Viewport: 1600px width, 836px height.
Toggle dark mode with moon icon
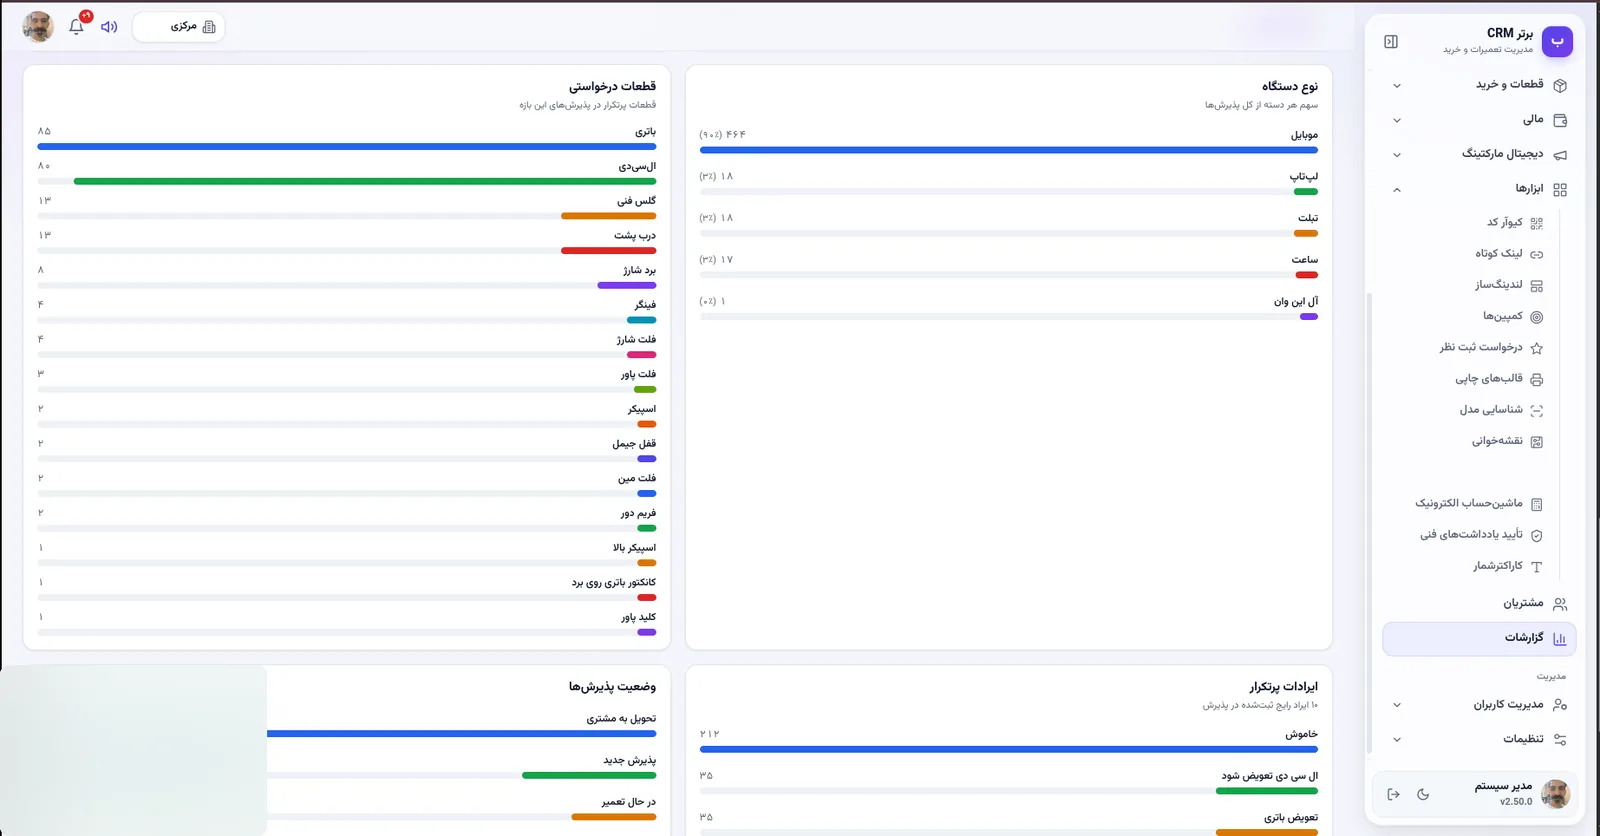[x=1423, y=794]
